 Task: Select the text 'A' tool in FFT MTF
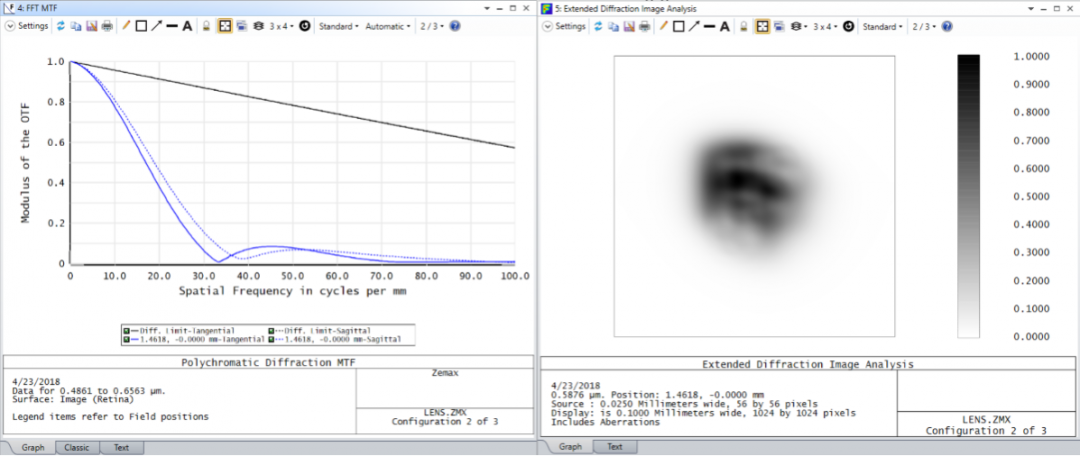(187, 26)
